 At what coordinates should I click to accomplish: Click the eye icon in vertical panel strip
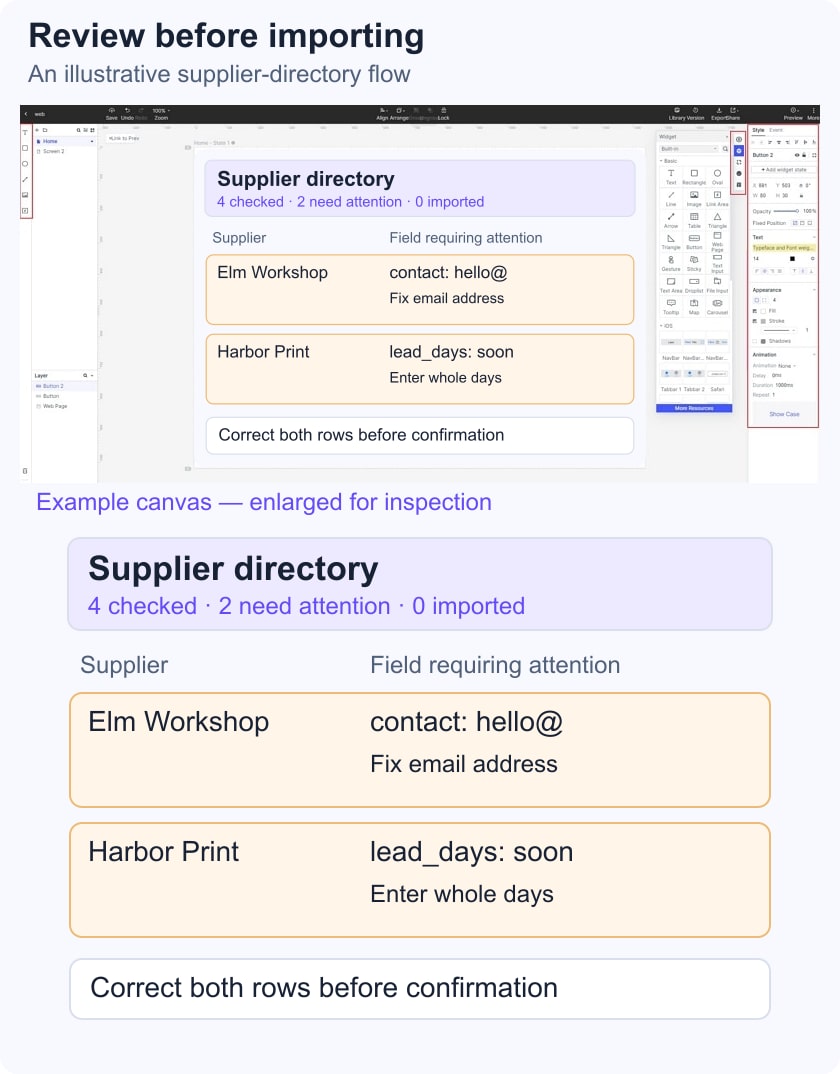(739, 139)
